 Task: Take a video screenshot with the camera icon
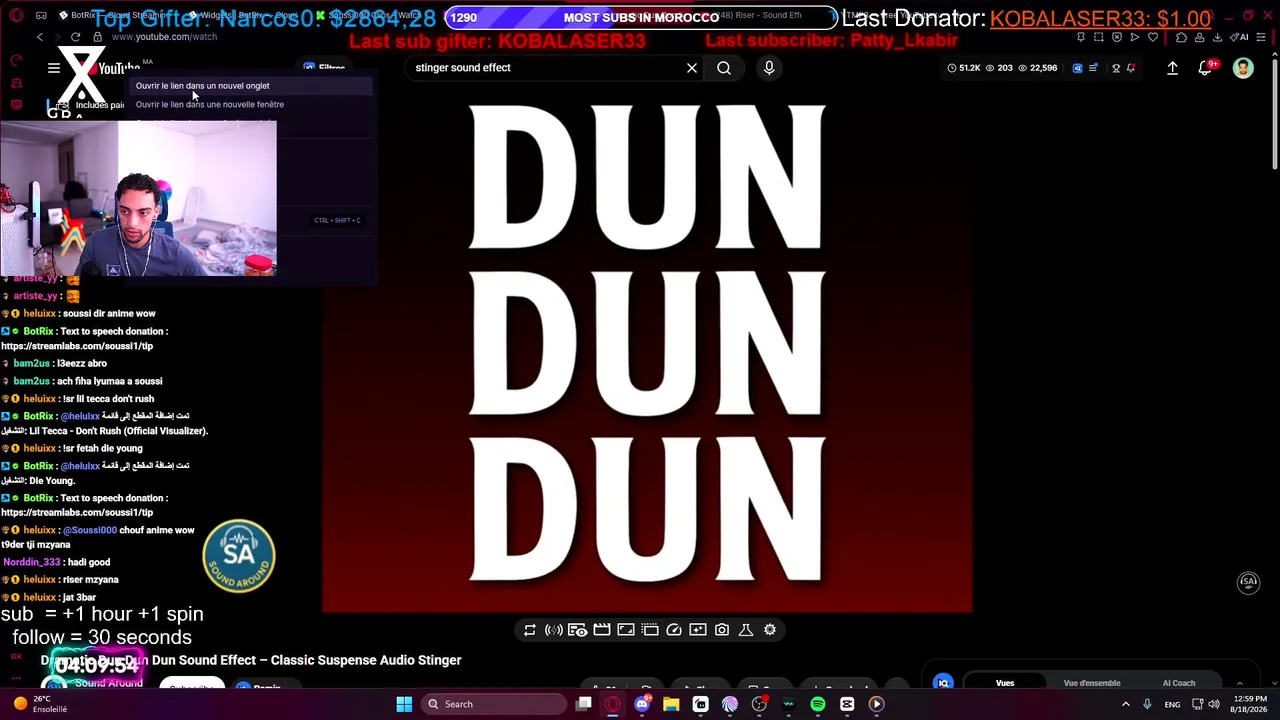pyautogui.click(x=722, y=630)
